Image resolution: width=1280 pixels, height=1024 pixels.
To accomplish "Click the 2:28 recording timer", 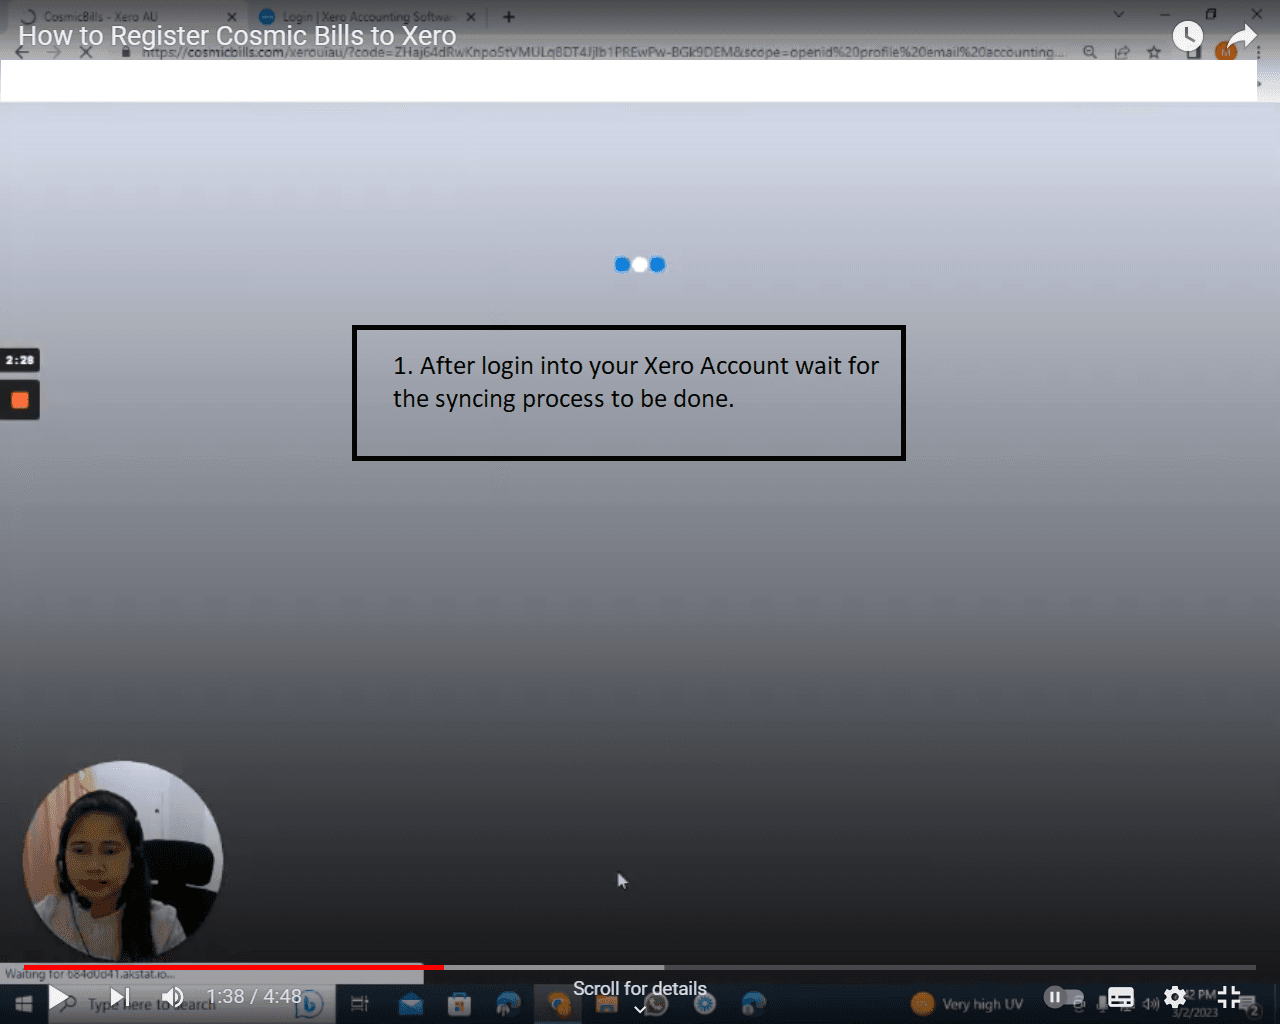I will tap(20, 360).
